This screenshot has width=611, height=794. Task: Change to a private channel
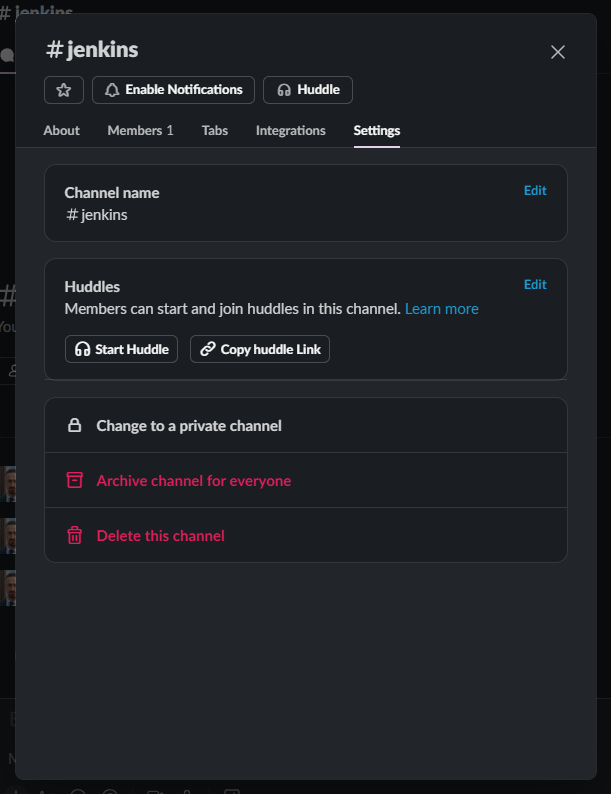[189, 426]
